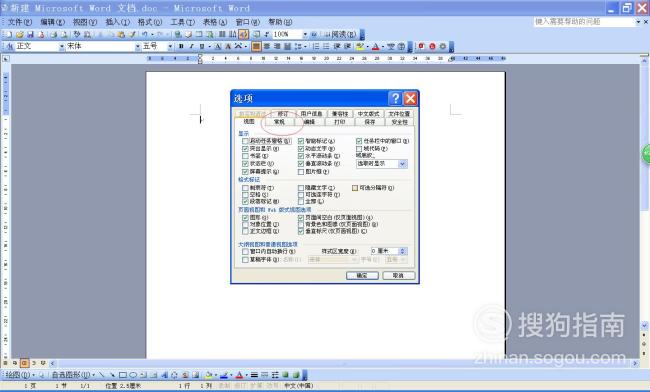Click the 确定 button in 选项 dialog

pyautogui.click(x=362, y=276)
